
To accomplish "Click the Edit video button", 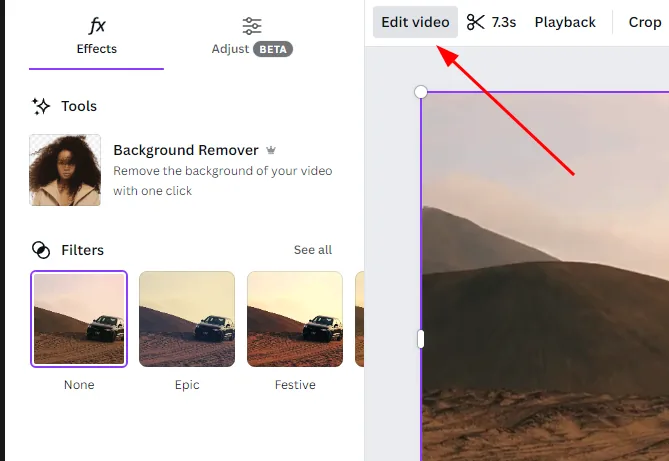I will 415,22.
